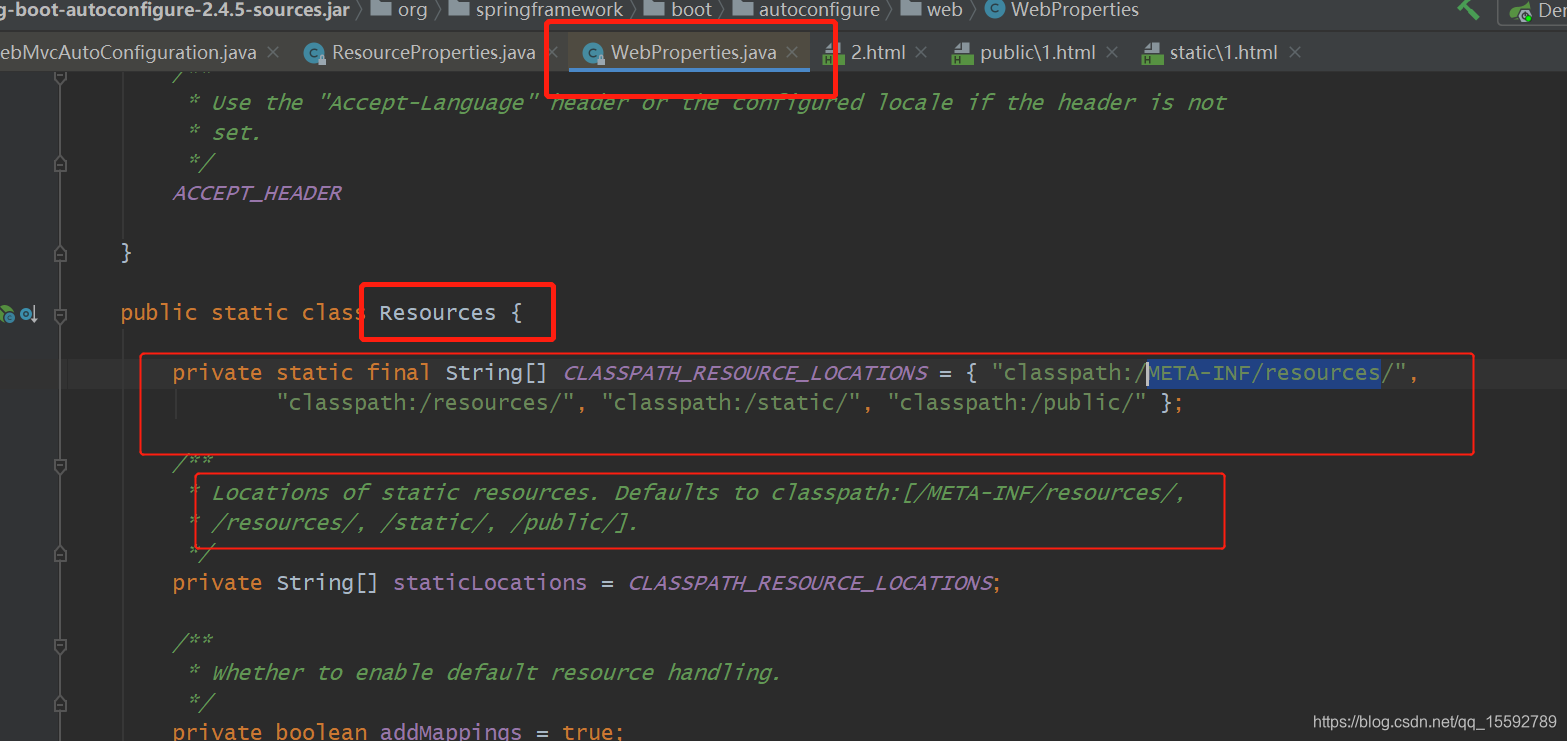Click the implemented-in gutter arrow icon beside Resources class
Viewport: 1567px width, 741px height.
[x=28, y=315]
